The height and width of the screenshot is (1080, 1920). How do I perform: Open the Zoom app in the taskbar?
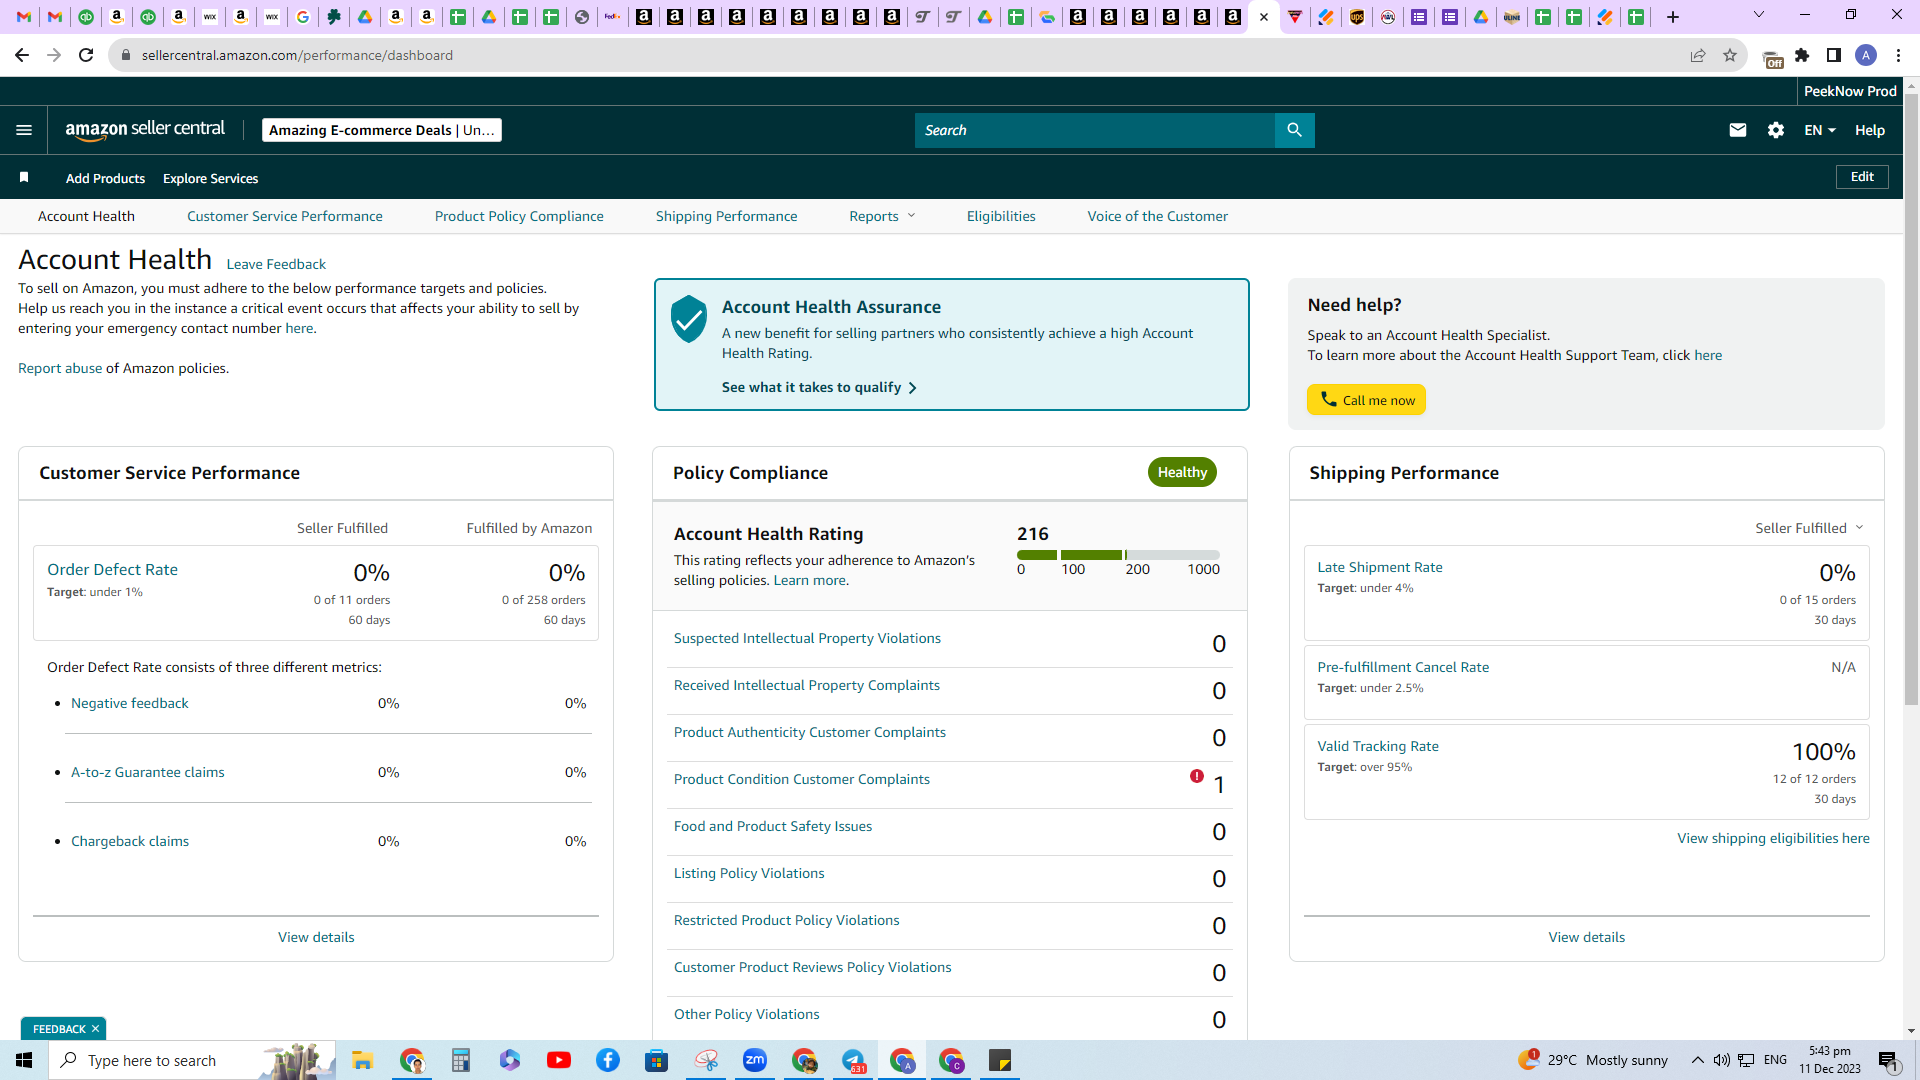pos(755,1060)
